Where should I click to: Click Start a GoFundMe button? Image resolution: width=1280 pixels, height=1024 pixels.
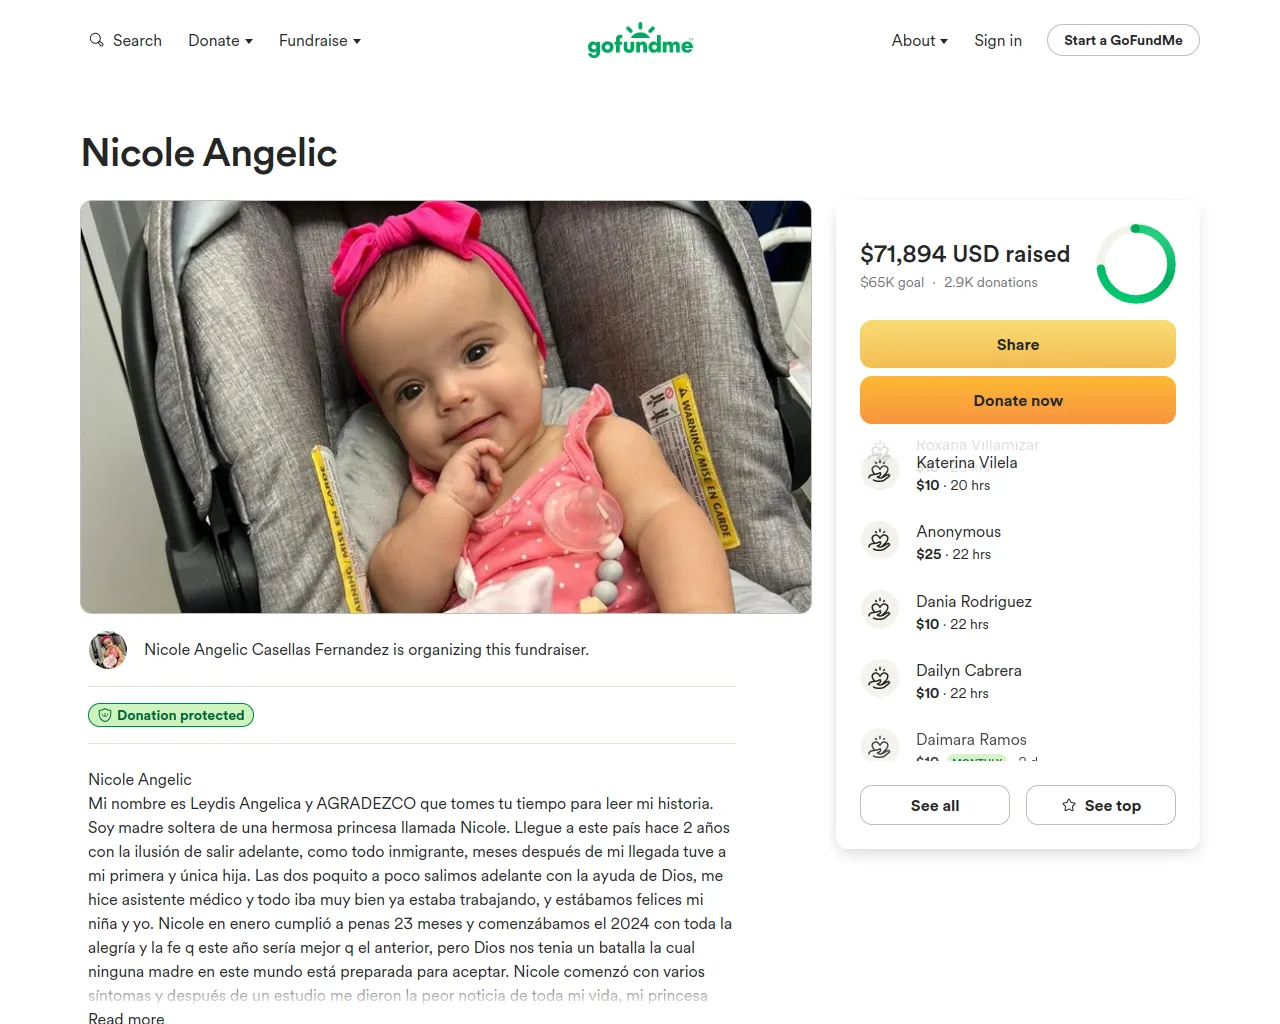pos(1123,40)
